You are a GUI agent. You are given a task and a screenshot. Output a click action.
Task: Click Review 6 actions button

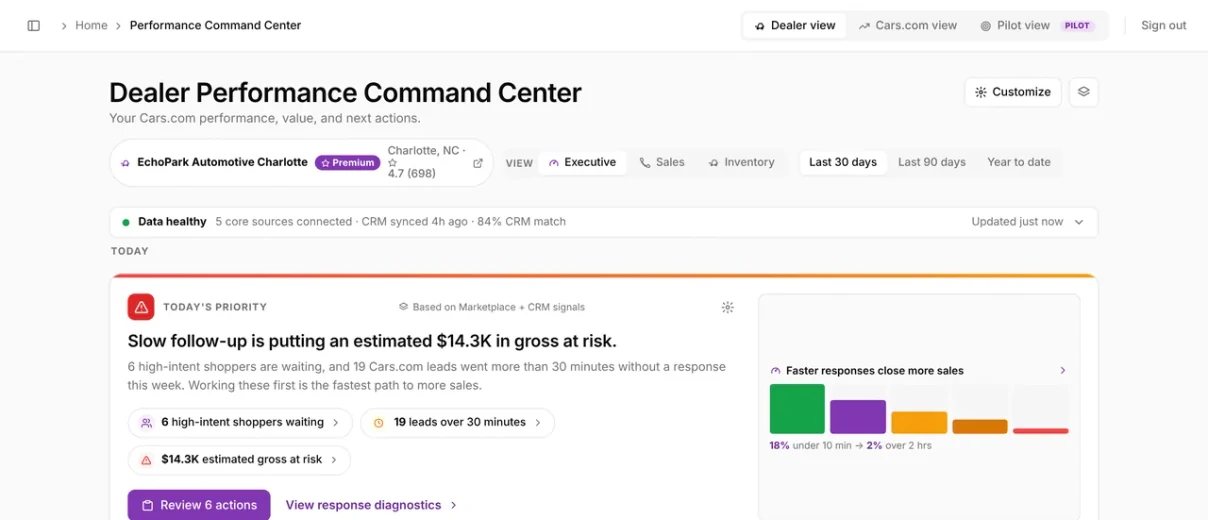[199, 505]
